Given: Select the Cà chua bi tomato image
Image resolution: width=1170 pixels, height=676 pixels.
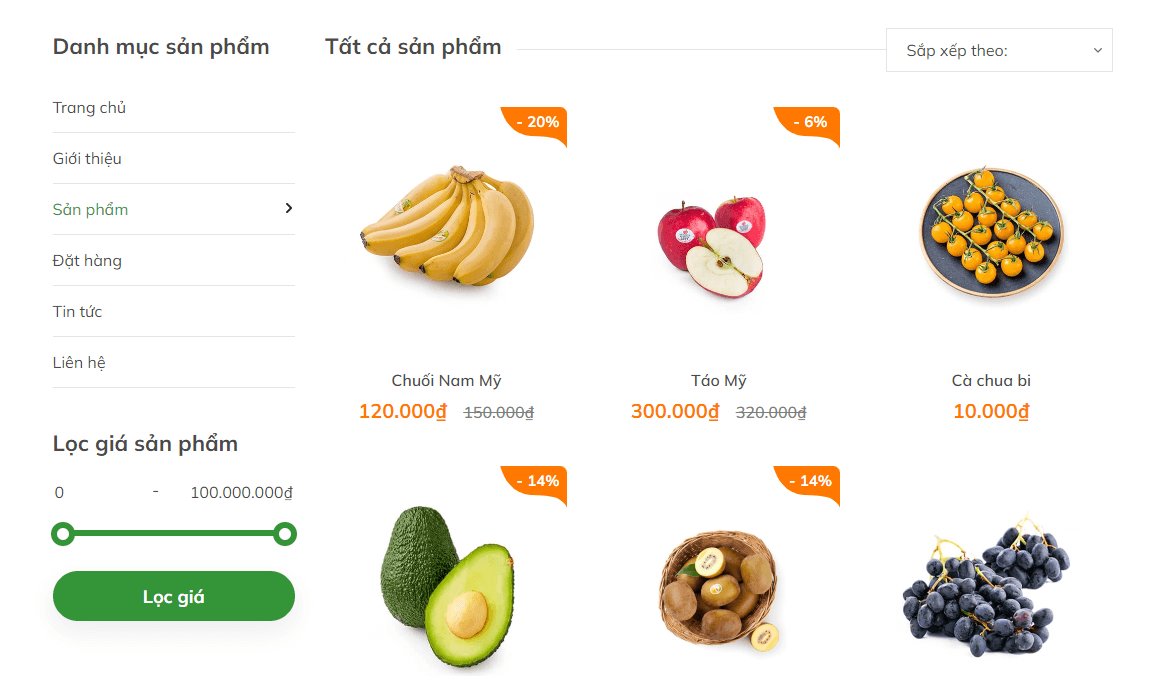Looking at the screenshot, I should coord(991,234).
